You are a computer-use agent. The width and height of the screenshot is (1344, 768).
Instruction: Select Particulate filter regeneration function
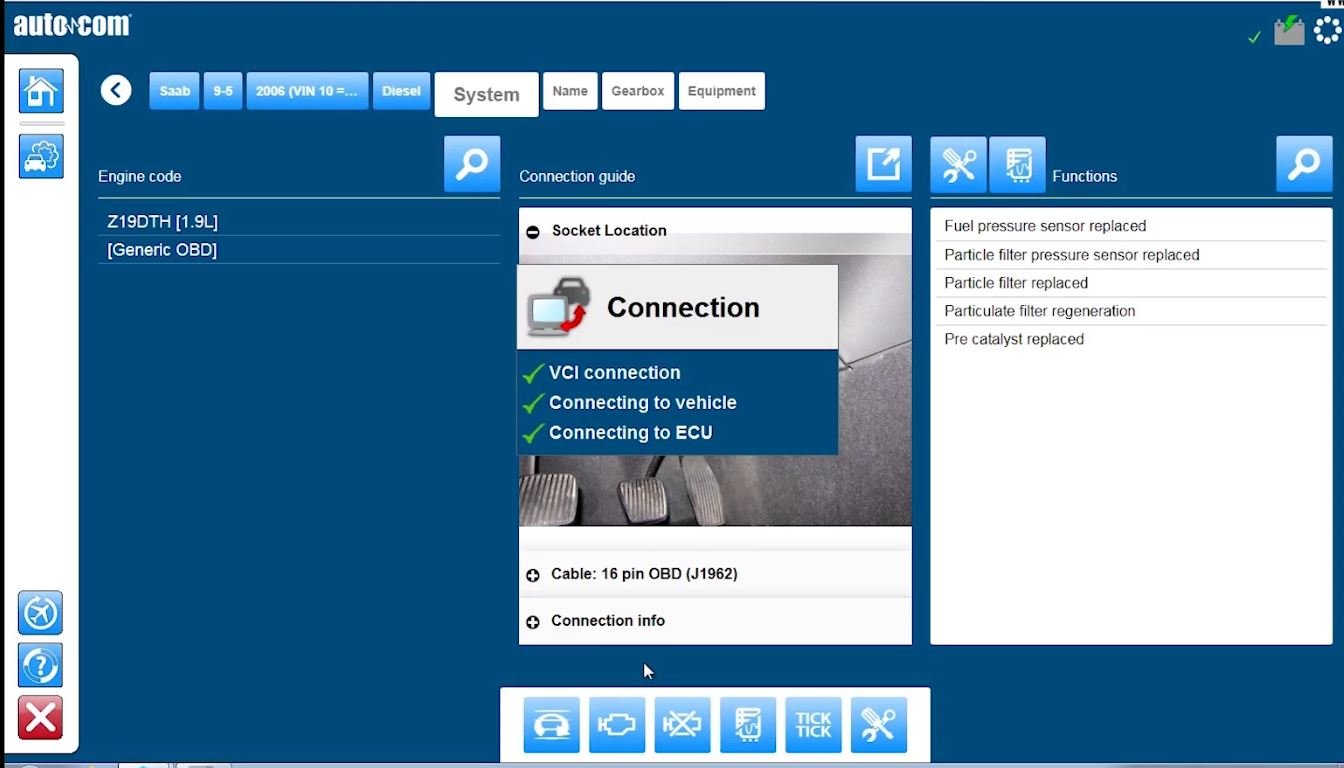(x=1039, y=311)
